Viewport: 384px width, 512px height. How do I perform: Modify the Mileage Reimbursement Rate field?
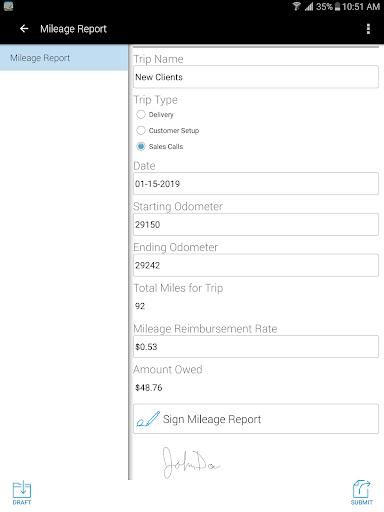pyautogui.click(x=256, y=347)
